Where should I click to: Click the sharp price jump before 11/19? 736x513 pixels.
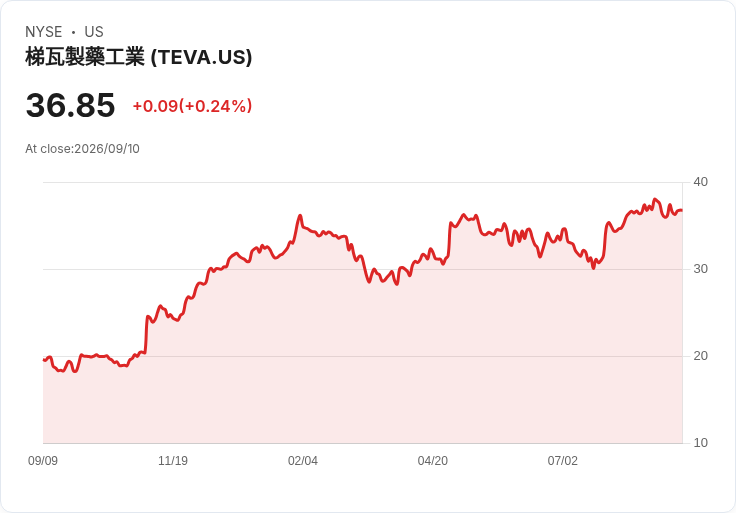(x=146, y=334)
